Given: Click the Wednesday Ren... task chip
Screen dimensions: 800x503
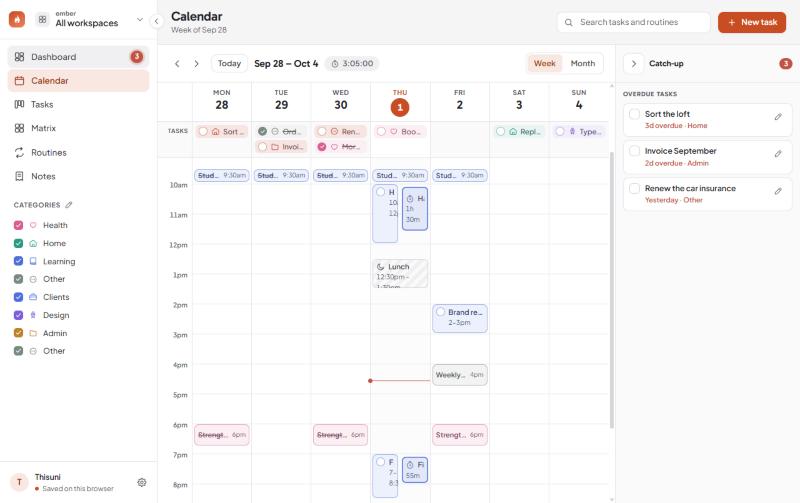Looking at the screenshot, I should point(340,132).
